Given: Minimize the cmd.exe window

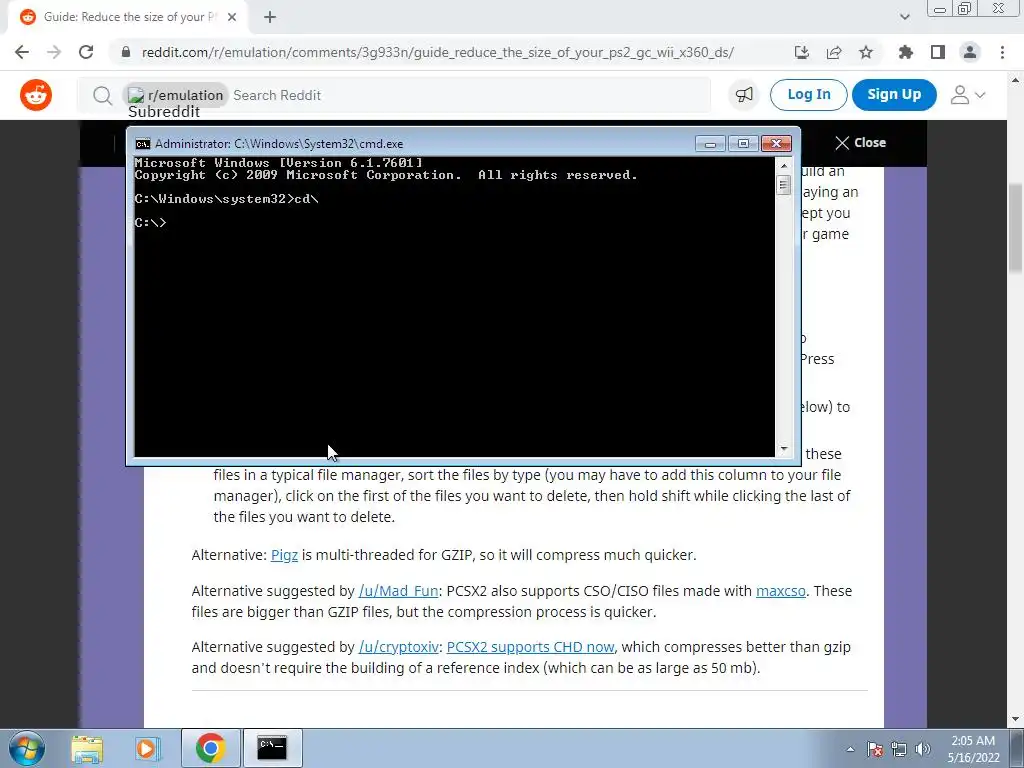Looking at the screenshot, I should click(710, 144).
